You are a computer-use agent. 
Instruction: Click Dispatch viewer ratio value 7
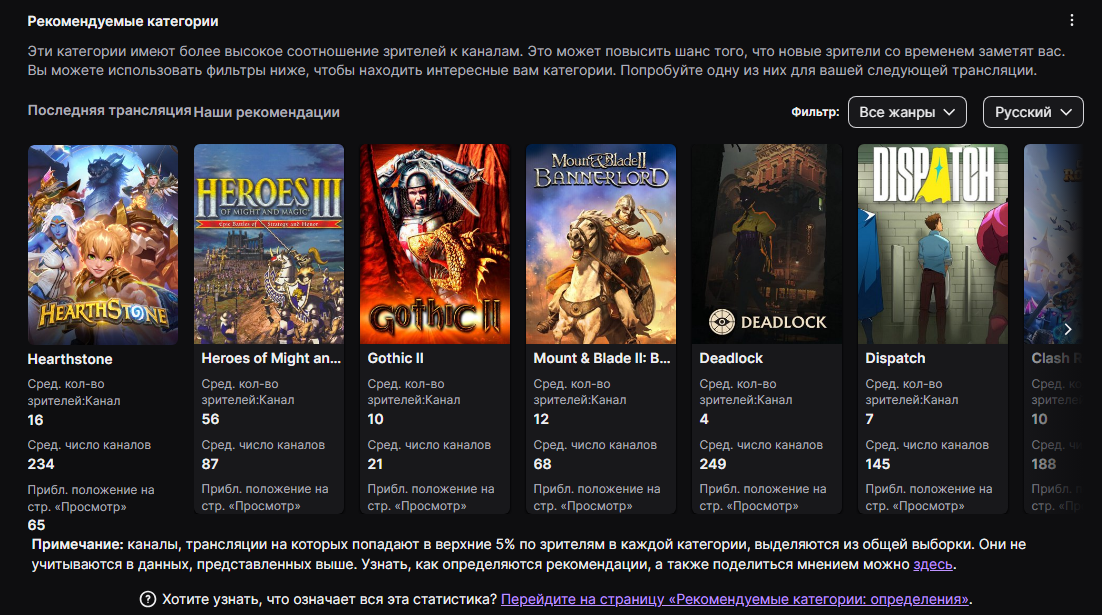pos(869,420)
